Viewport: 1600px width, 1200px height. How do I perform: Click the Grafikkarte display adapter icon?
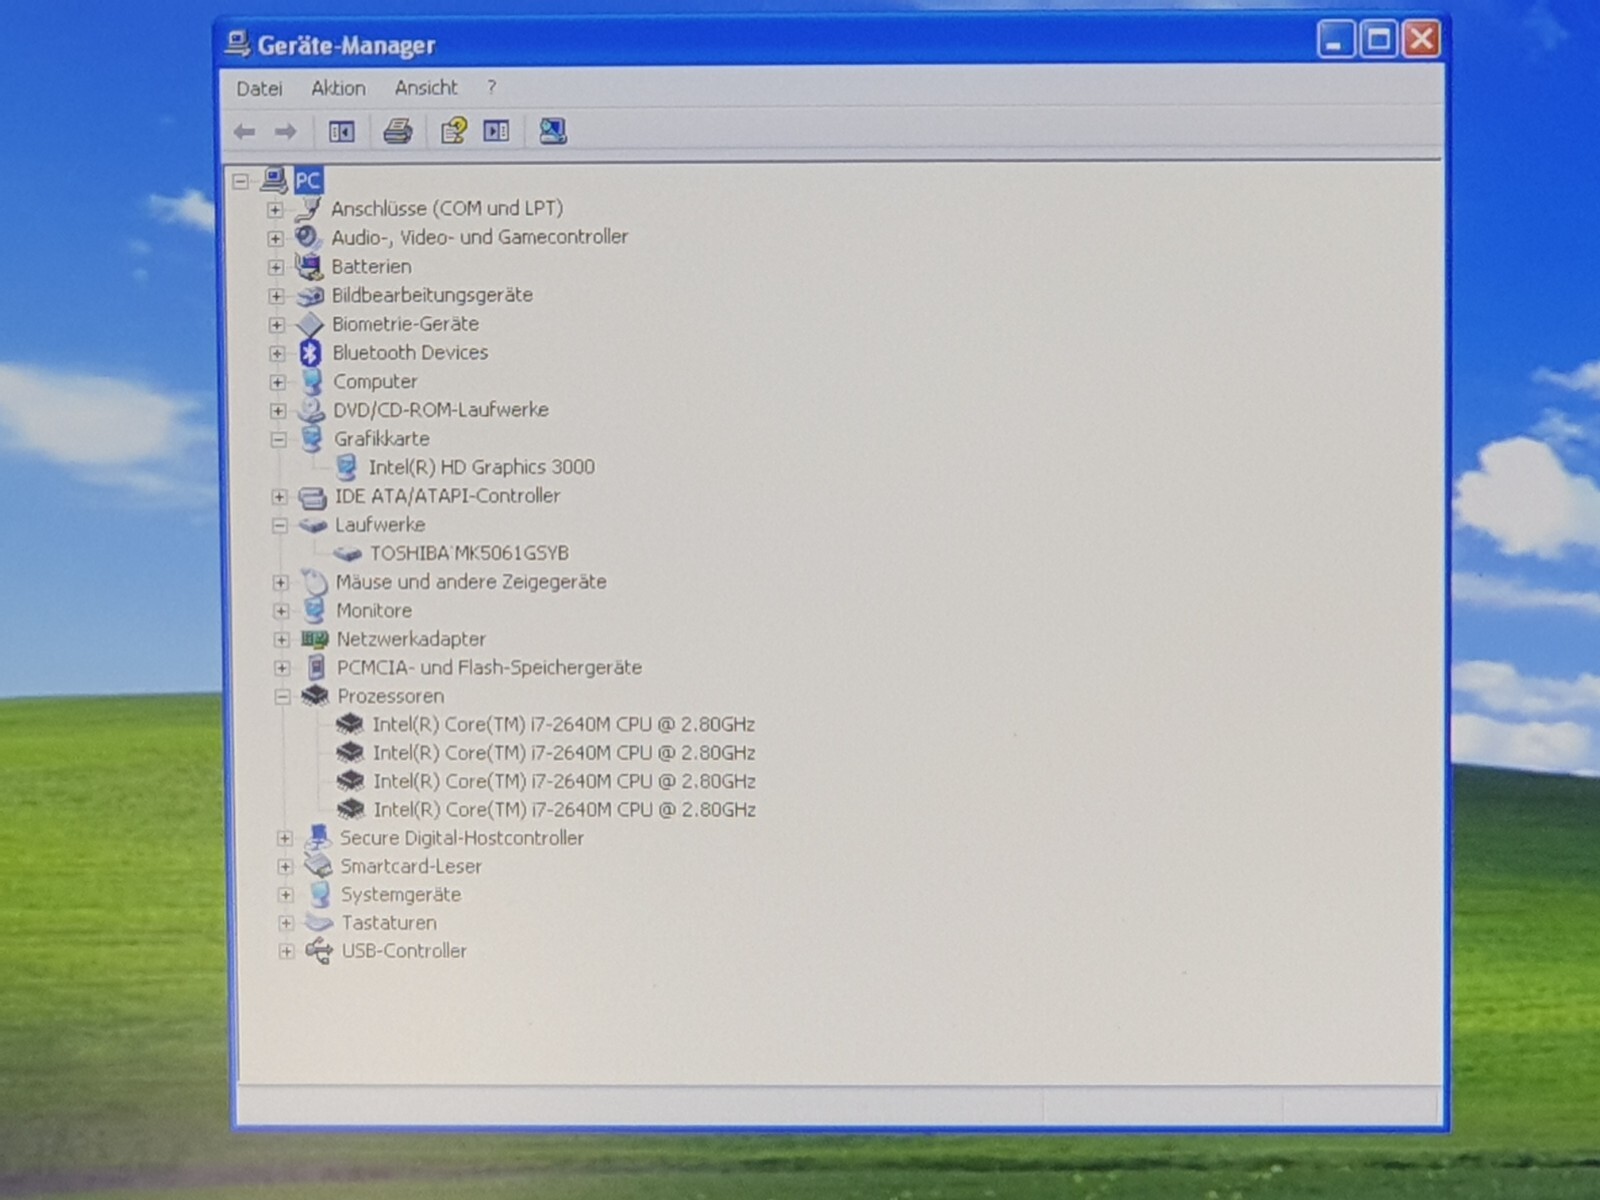click(312, 438)
